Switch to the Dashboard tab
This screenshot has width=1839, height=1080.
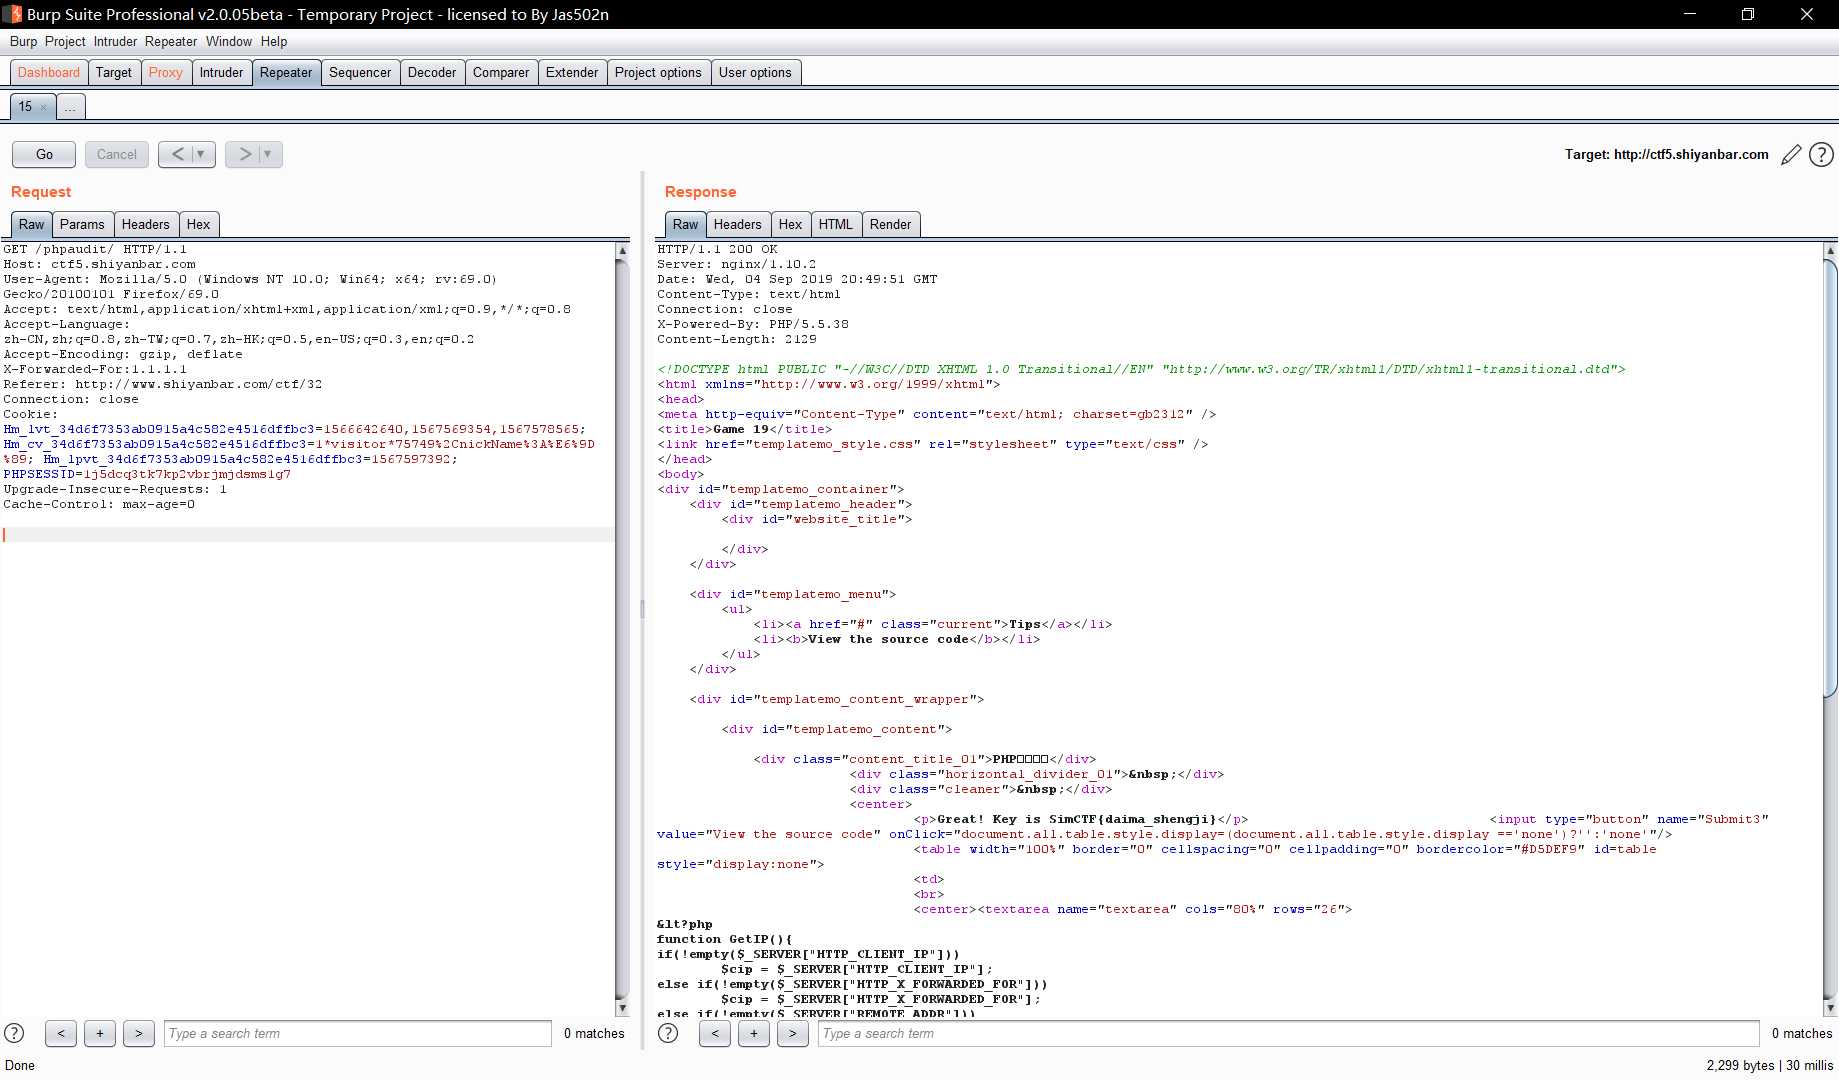pyautogui.click(x=49, y=72)
